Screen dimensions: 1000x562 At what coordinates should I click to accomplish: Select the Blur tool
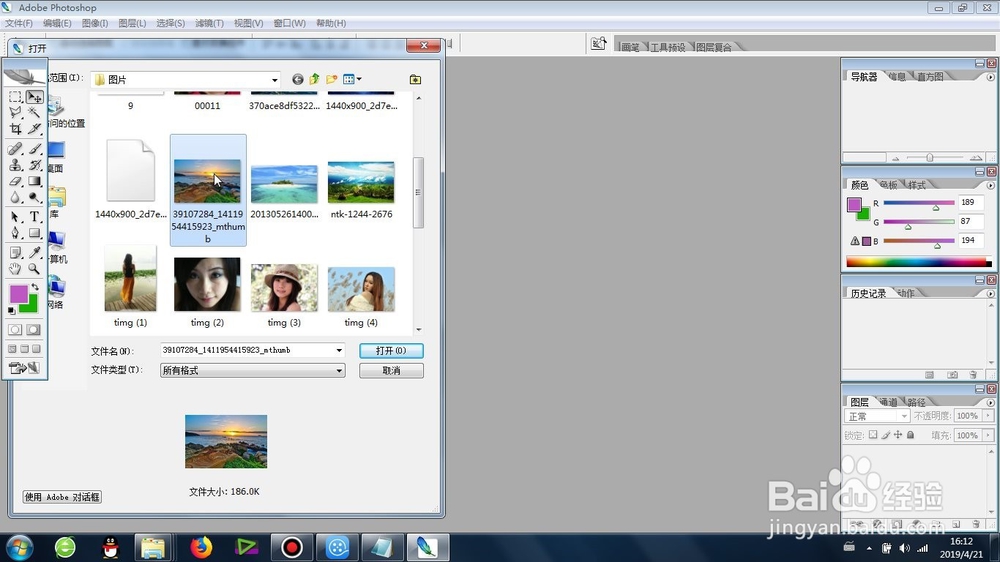tap(15, 197)
